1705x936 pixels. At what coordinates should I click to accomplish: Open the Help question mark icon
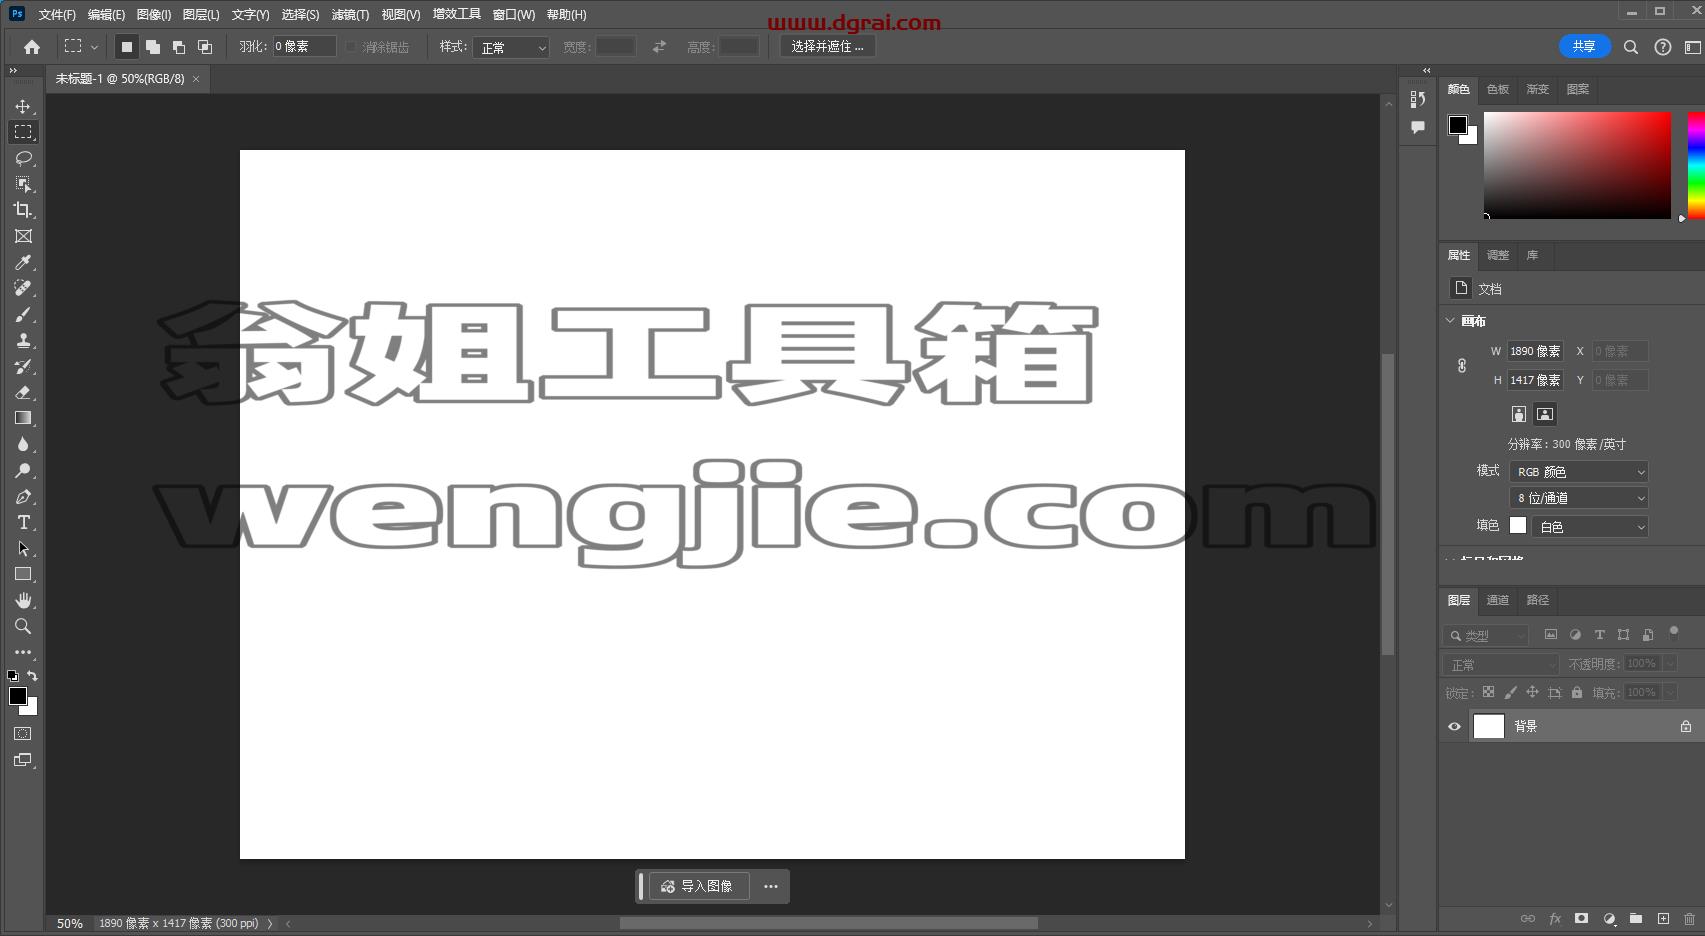(x=1663, y=47)
